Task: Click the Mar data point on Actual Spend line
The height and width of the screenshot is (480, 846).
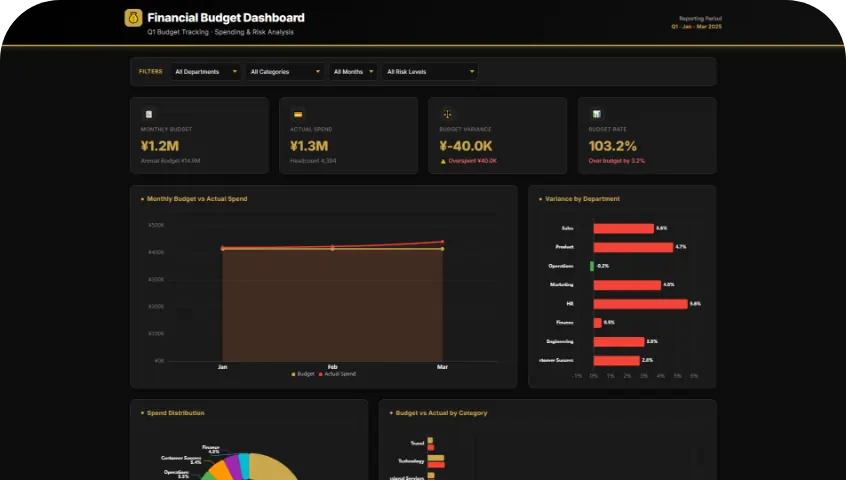Action: point(442,242)
